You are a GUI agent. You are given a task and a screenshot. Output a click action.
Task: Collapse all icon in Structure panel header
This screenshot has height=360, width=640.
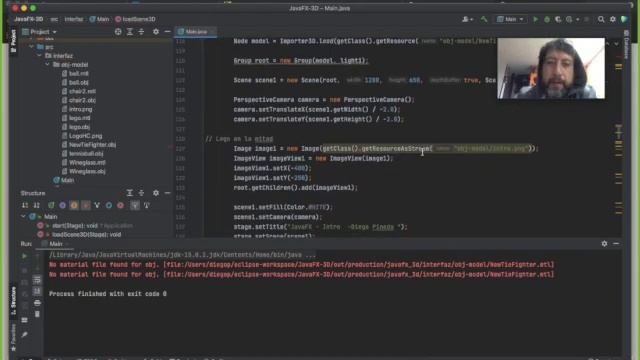coord(141,193)
